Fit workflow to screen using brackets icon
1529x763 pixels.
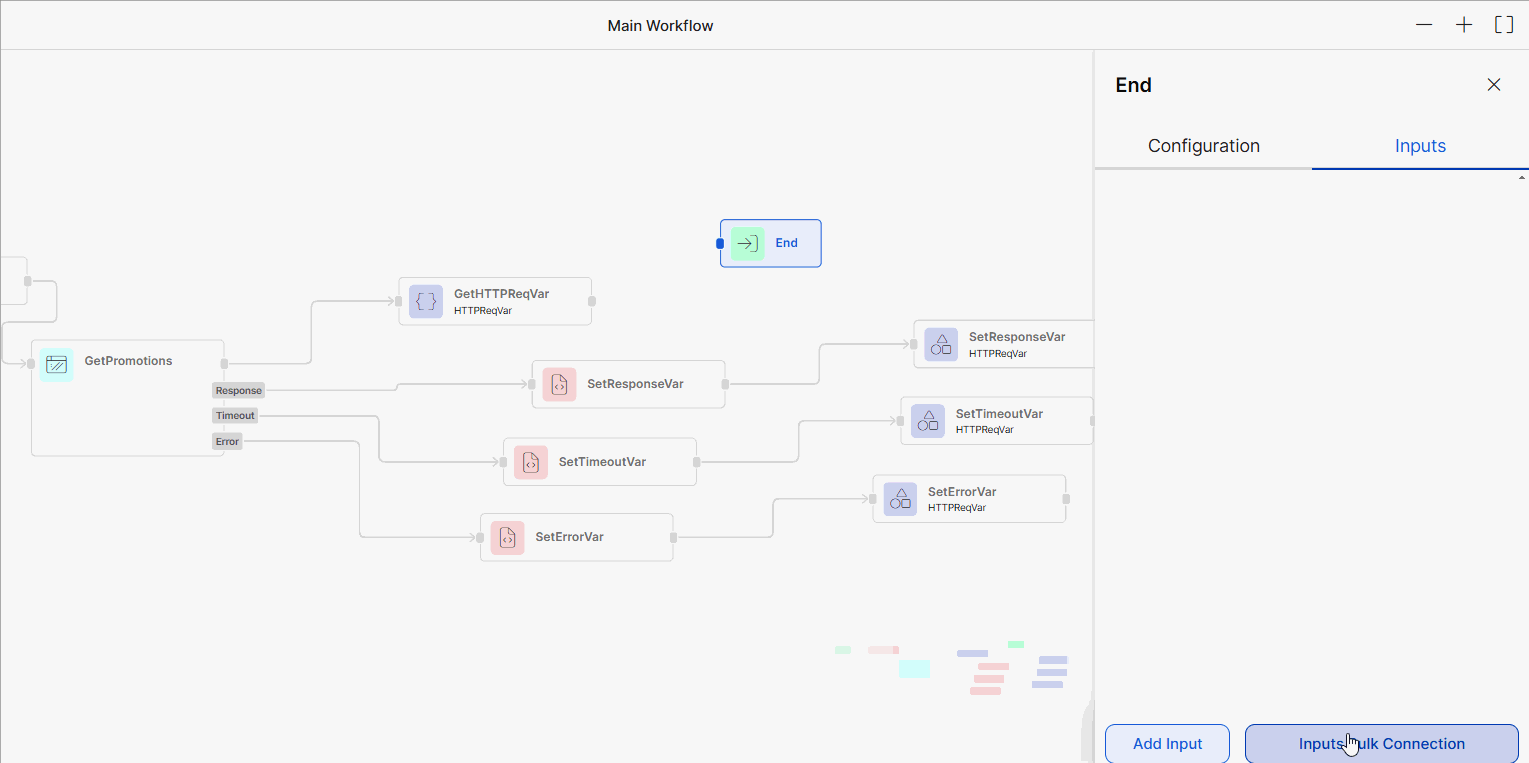[x=1503, y=25]
